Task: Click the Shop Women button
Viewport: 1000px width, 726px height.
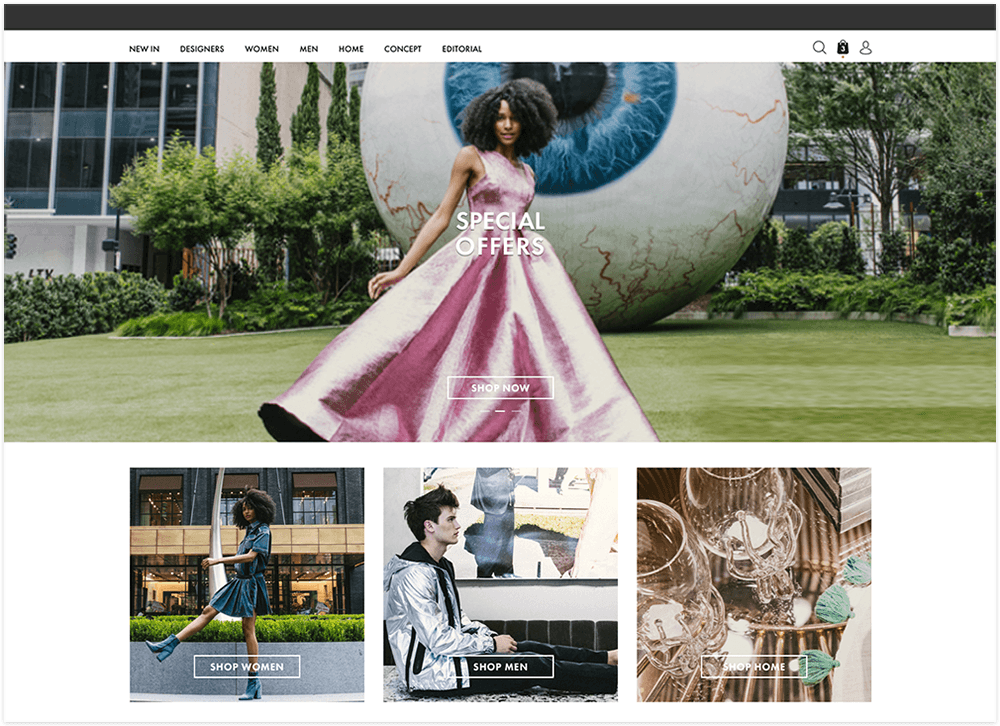Action: tap(247, 667)
